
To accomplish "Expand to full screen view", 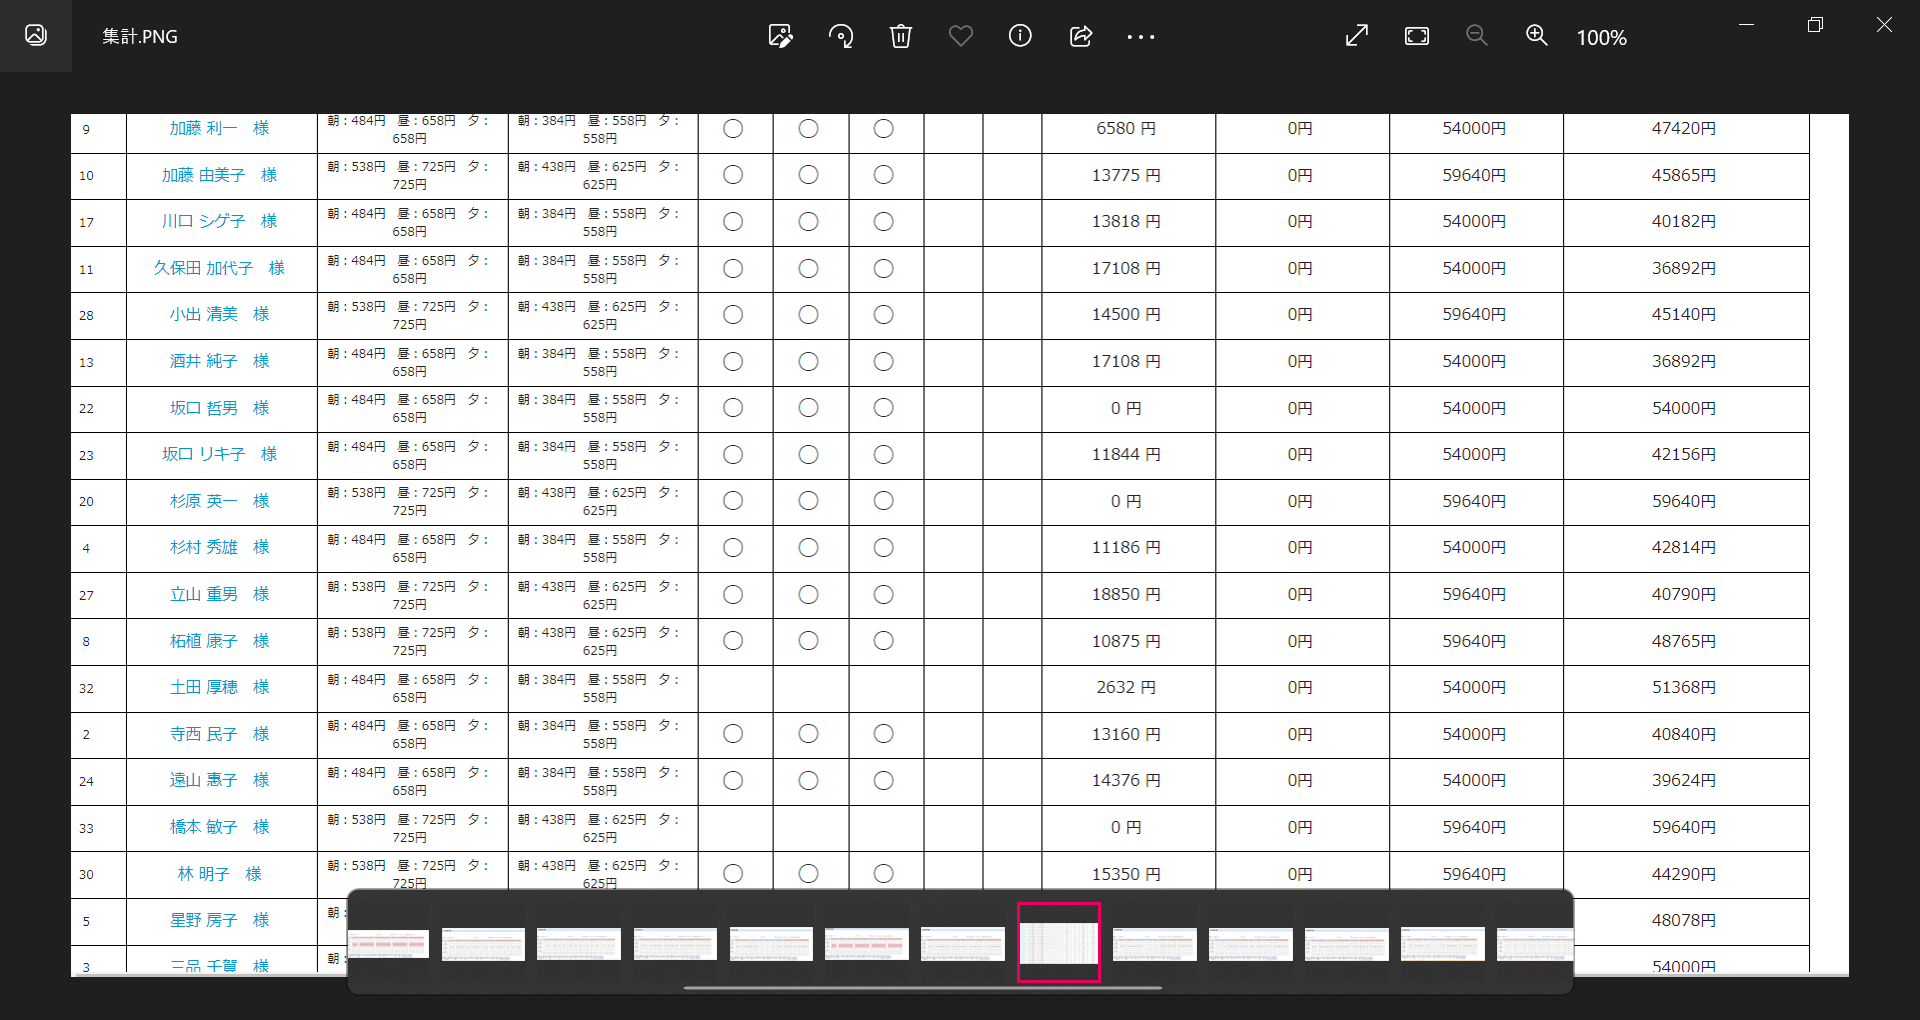I will pyautogui.click(x=1357, y=37).
